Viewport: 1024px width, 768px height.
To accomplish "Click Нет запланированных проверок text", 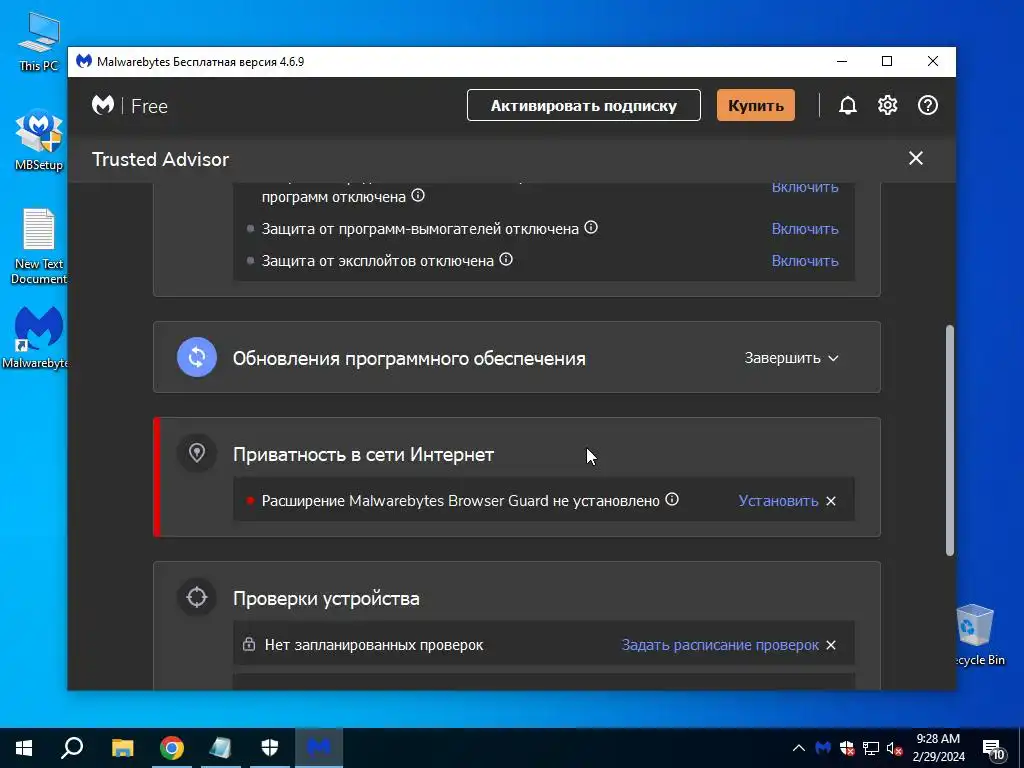I will tap(374, 645).
